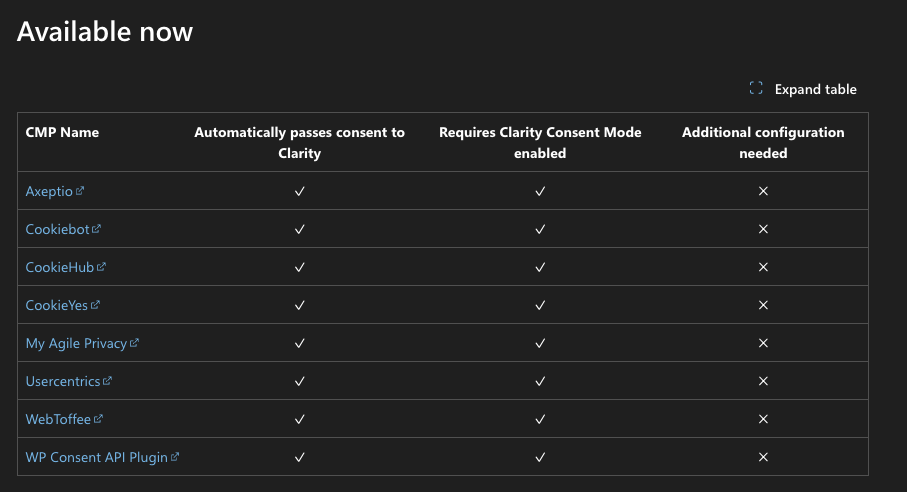Click external link icon beside CookieHub
Image resolution: width=907 pixels, height=492 pixels.
click(x=102, y=266)
